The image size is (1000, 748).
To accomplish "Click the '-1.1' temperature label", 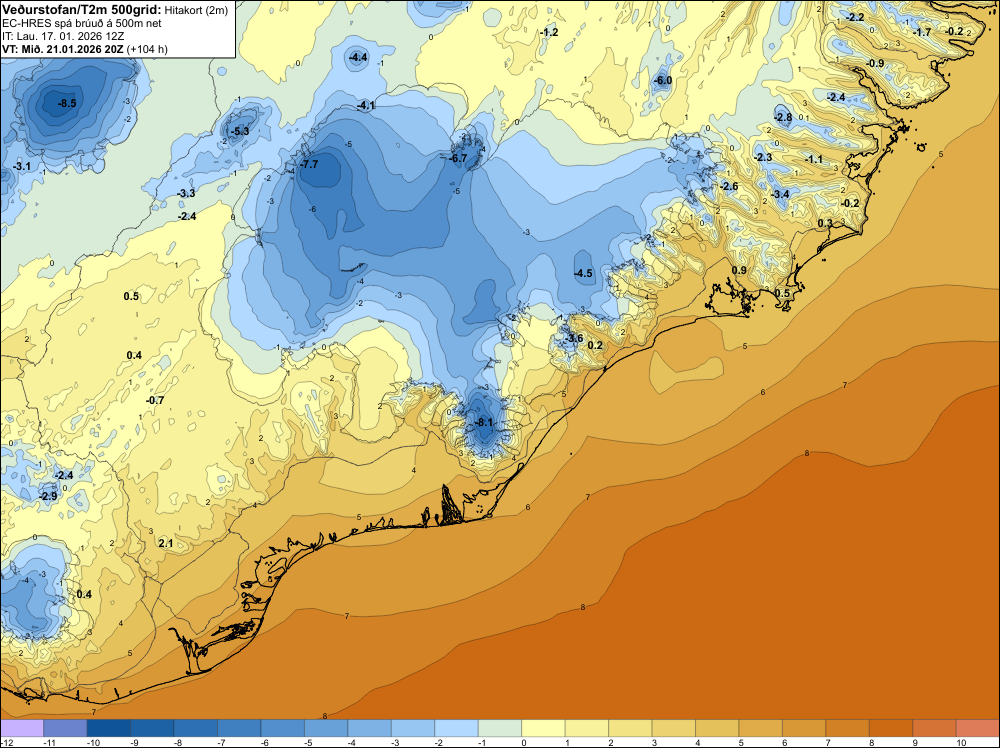I will coord(814,159).
